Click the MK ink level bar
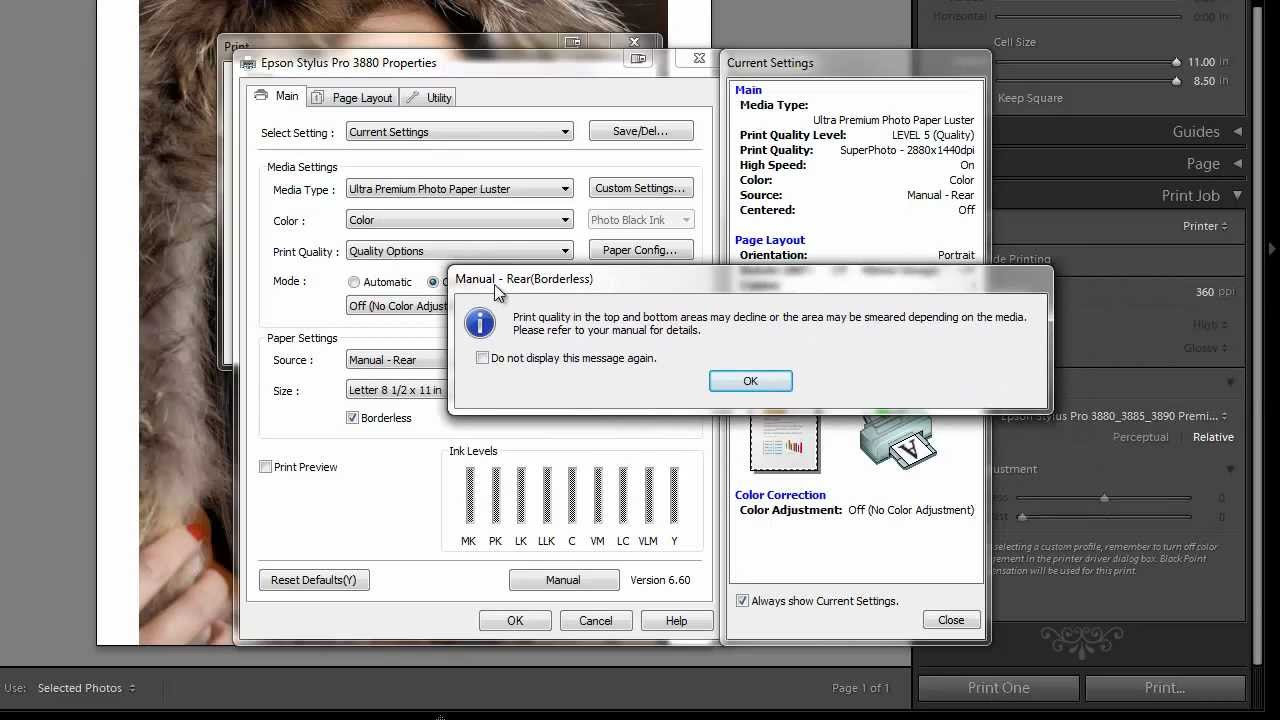Image resolution: width=1280 pixels, height=720 pixels. point(470,495)
